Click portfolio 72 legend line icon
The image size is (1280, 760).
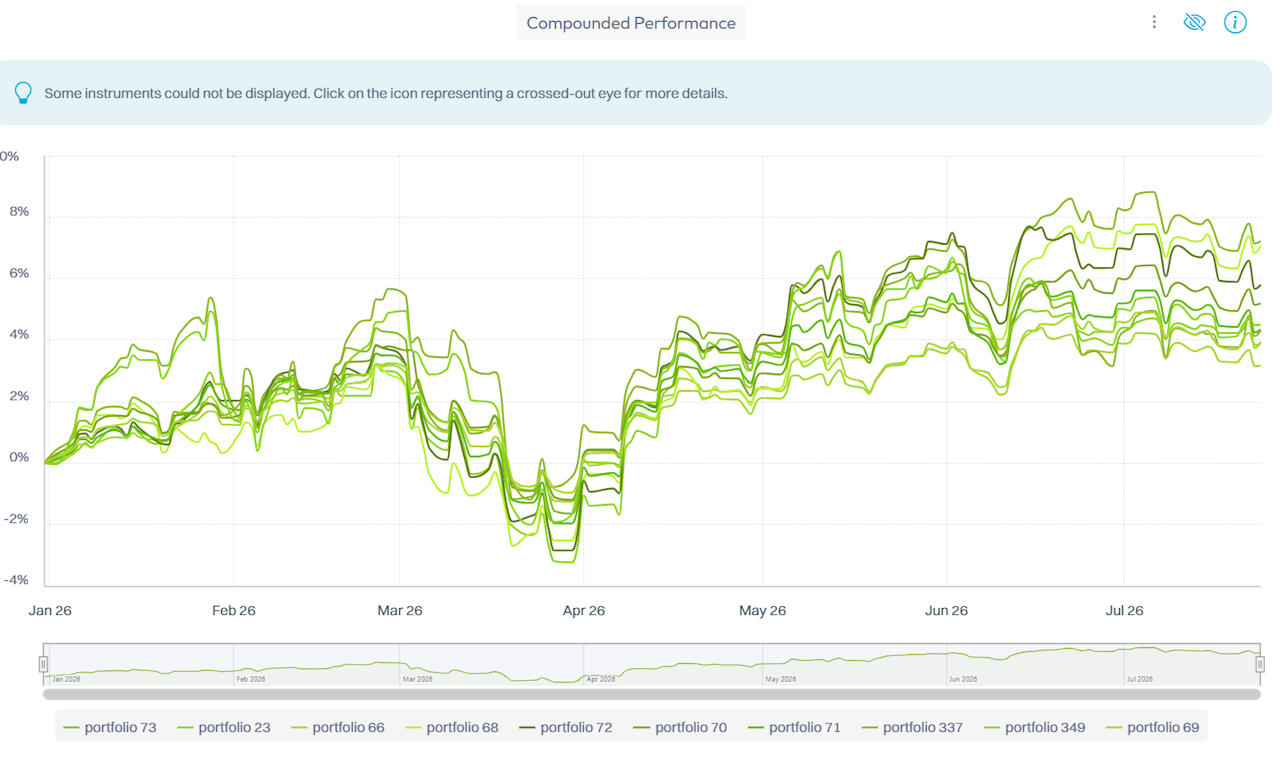[527, 728]
